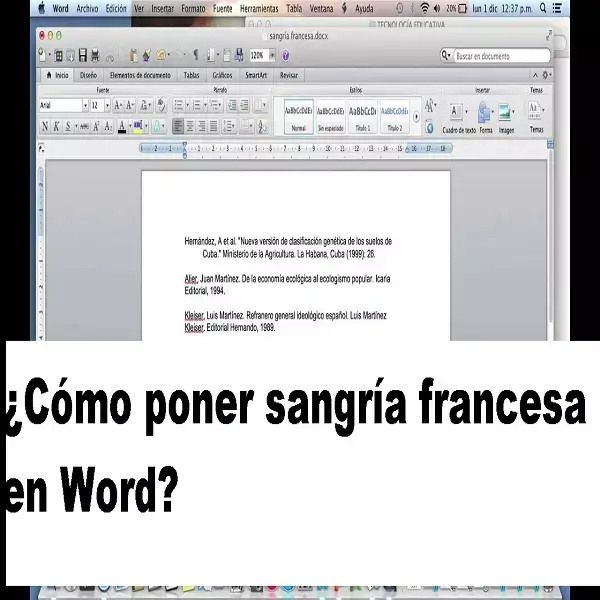The image size is (600, 600).
Task: Open the Media Browser icon
Action: click(x=239, y=55)
